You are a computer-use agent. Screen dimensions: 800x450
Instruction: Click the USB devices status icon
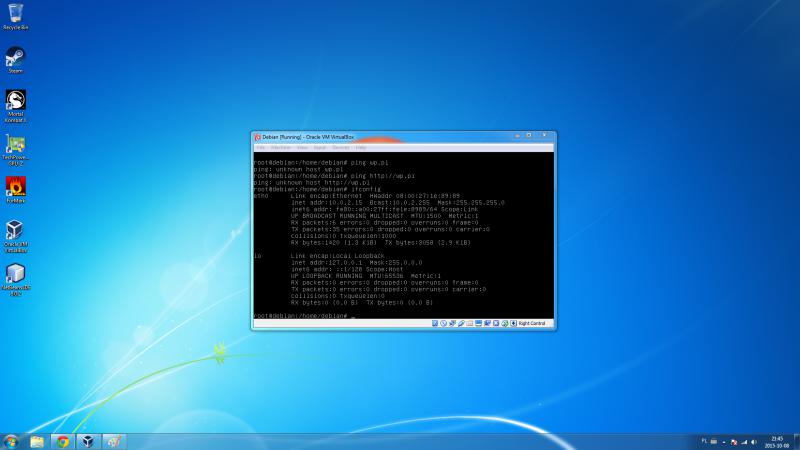462,323
